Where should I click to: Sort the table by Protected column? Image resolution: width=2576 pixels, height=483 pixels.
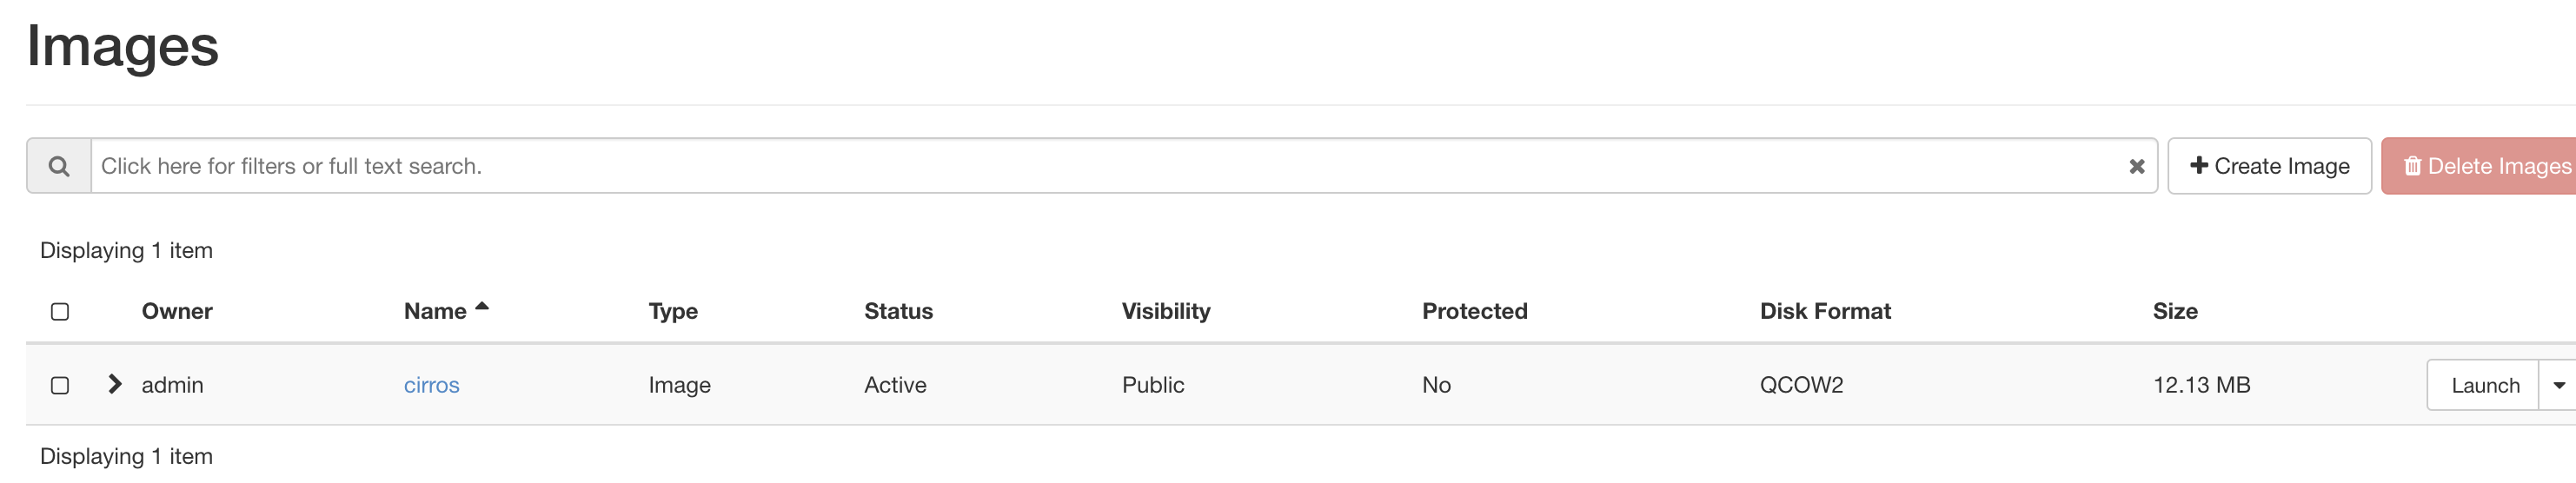[x=1474, y=311]
